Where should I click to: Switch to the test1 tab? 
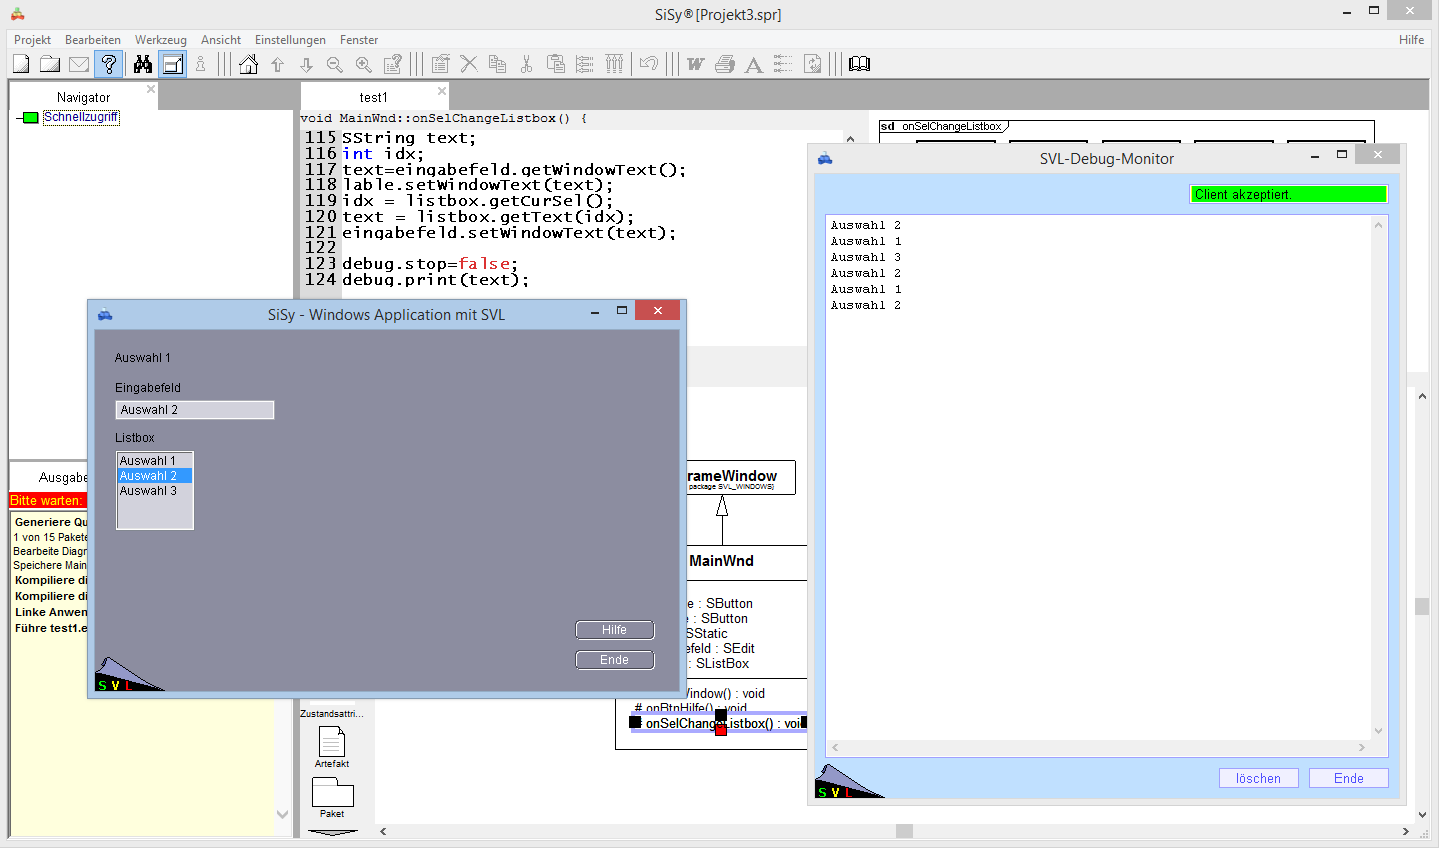[x=373, y=97]
